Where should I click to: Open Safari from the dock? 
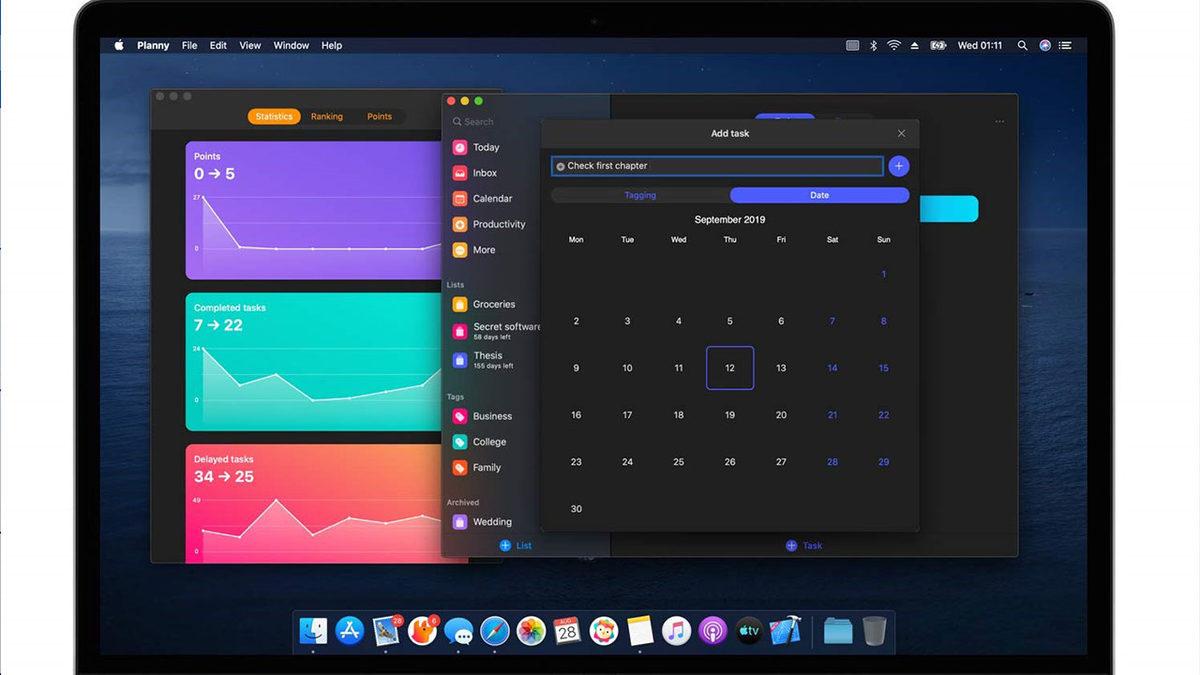coord(495,631)
